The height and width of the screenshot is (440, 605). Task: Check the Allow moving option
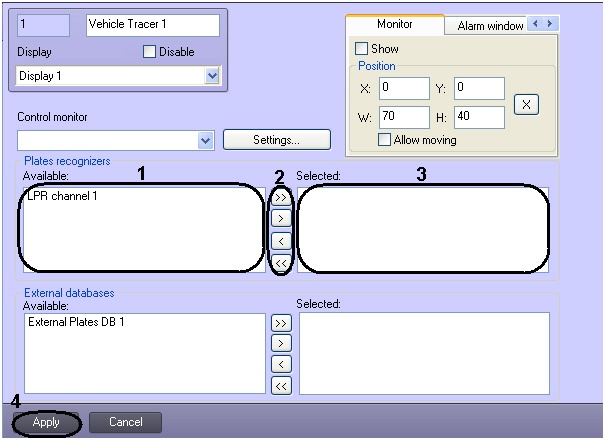(384, 140)
